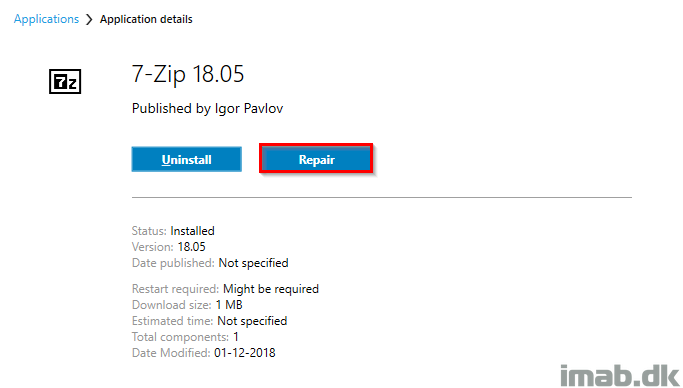Image resolution: width=683 pixels, height=388 pixels.
Task: Select the Application details breadcrumb text
Action: pos(146,20)
